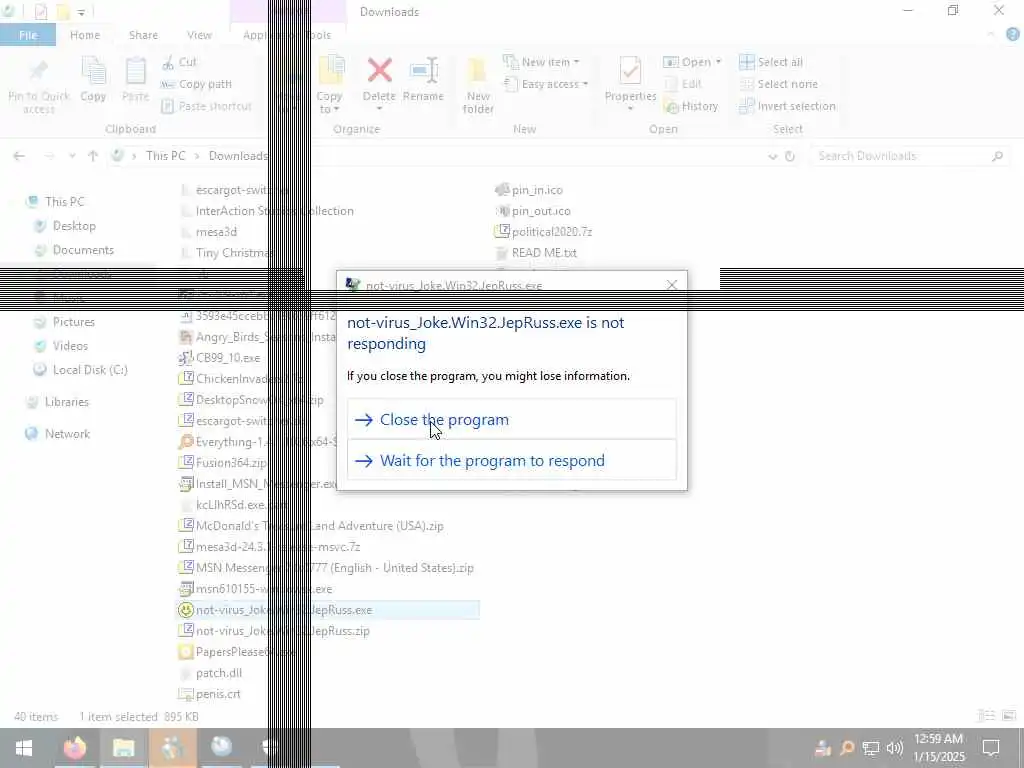Open the Windows Start menu

24,748
